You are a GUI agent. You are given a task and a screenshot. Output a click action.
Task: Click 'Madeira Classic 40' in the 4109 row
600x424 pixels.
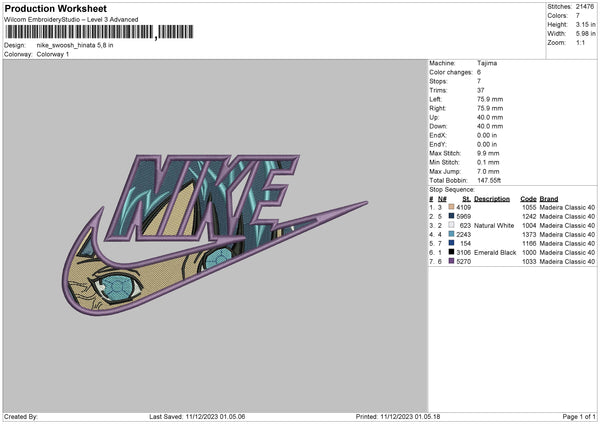coord(567,207)
